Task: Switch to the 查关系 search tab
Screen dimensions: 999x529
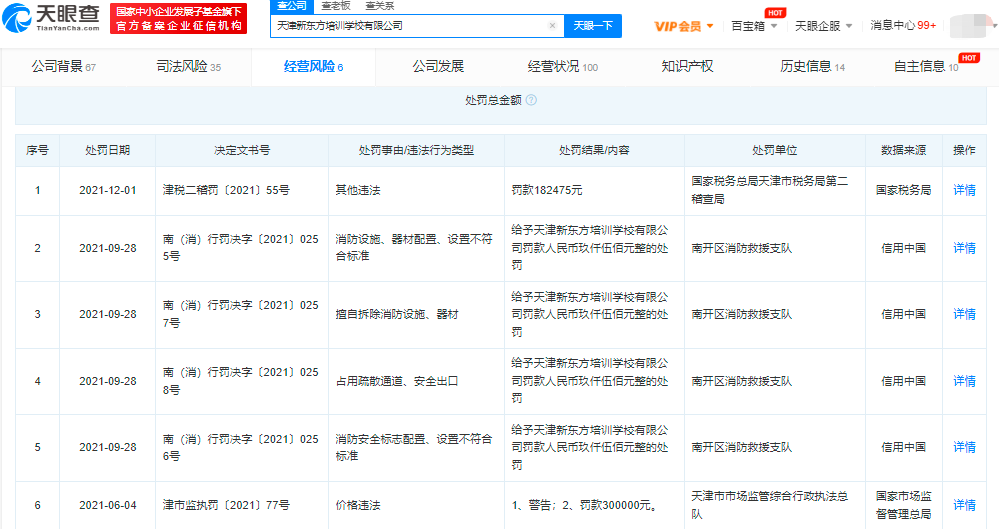Action: point(380,6)
